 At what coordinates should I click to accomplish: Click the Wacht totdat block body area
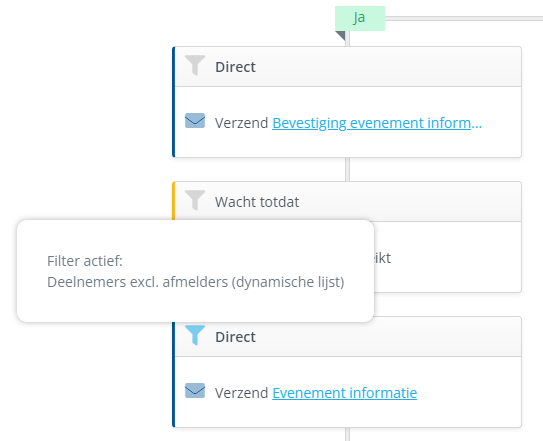pyautogui.click(x=447, y=257)
